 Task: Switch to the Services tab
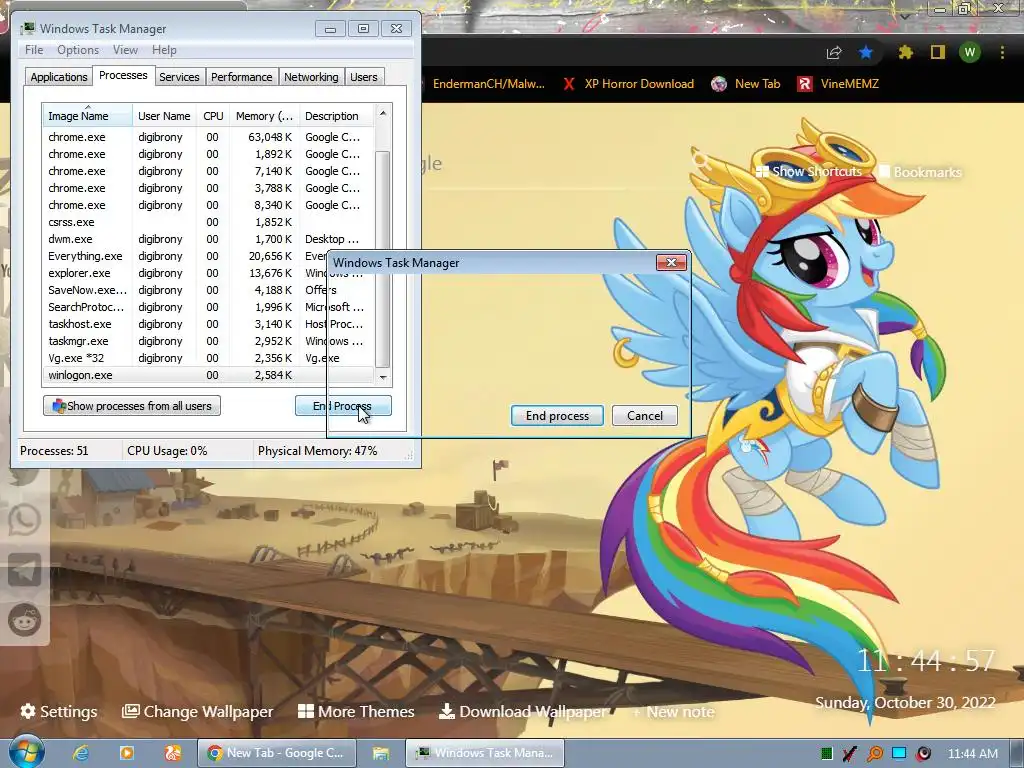(179, 77)
